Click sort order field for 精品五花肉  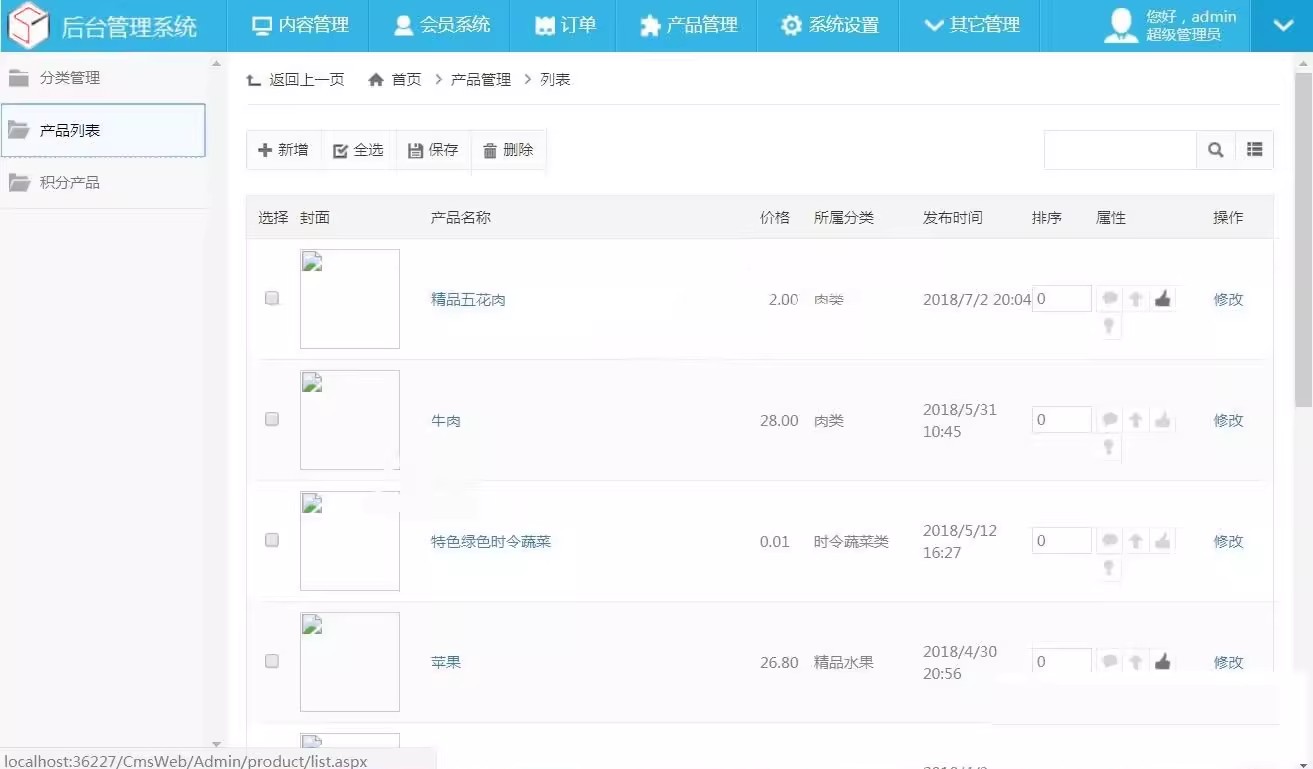[1062, 298]
